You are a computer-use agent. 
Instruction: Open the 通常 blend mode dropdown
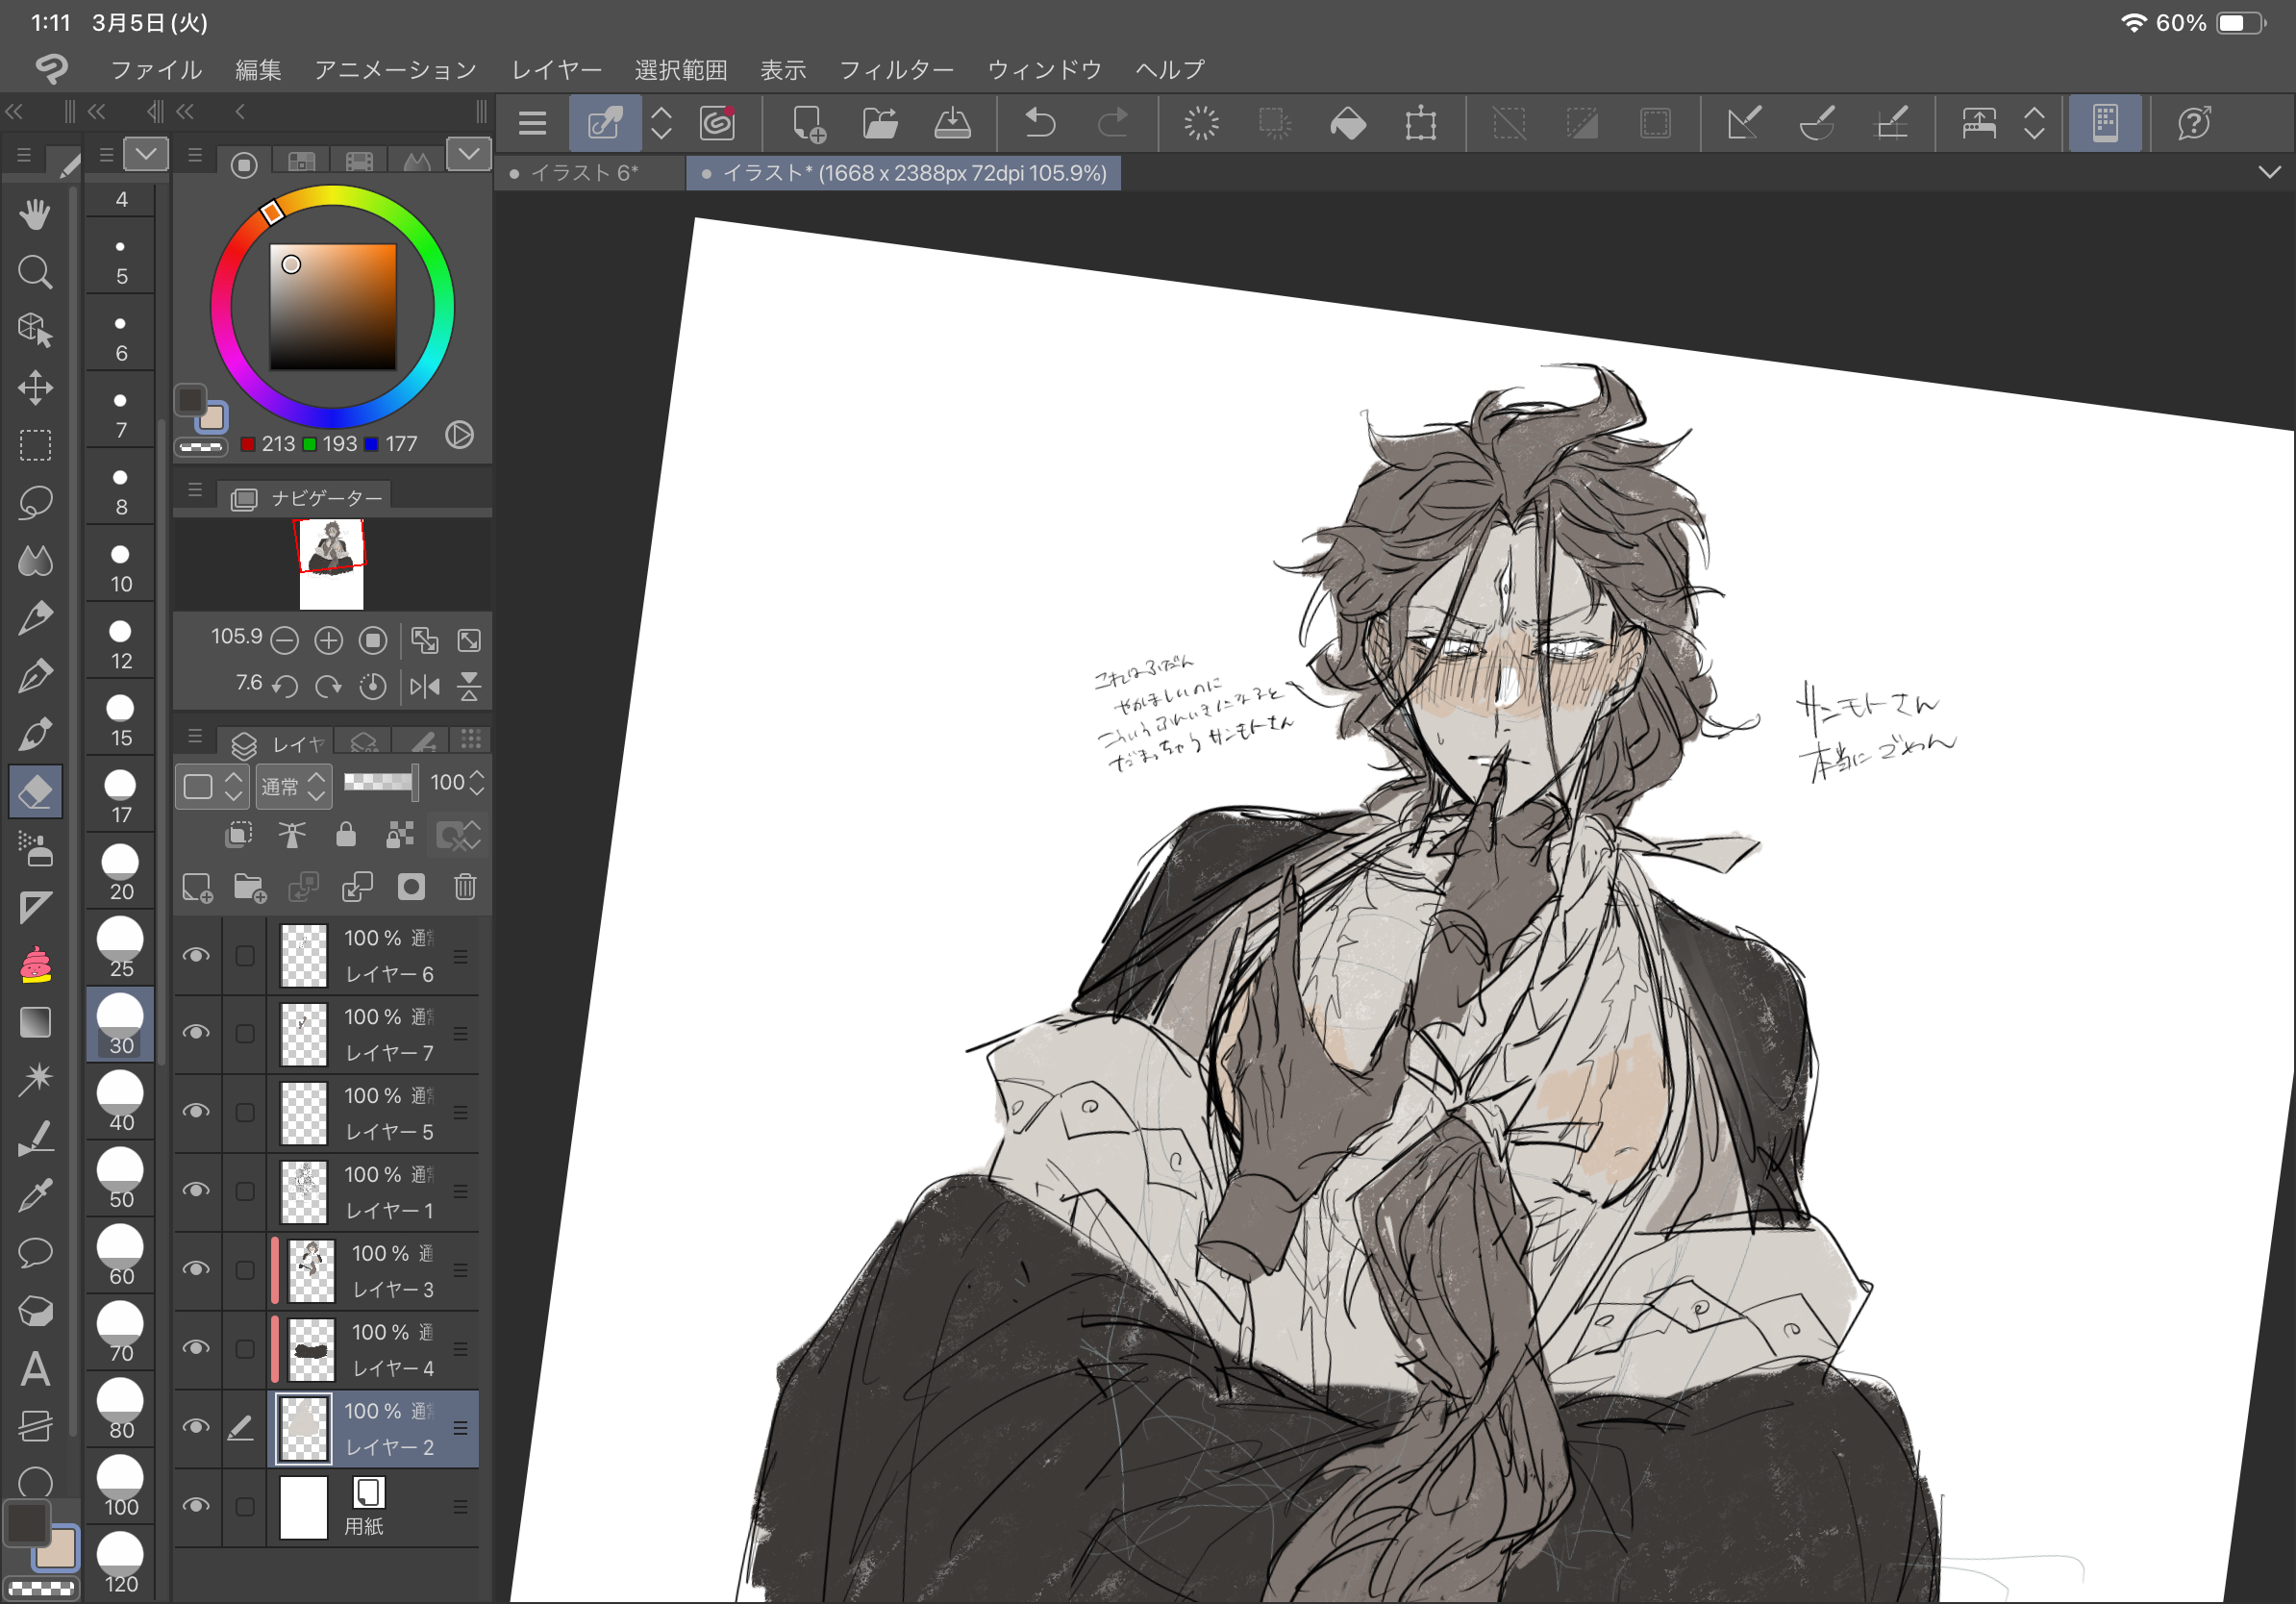coord(293,787)
